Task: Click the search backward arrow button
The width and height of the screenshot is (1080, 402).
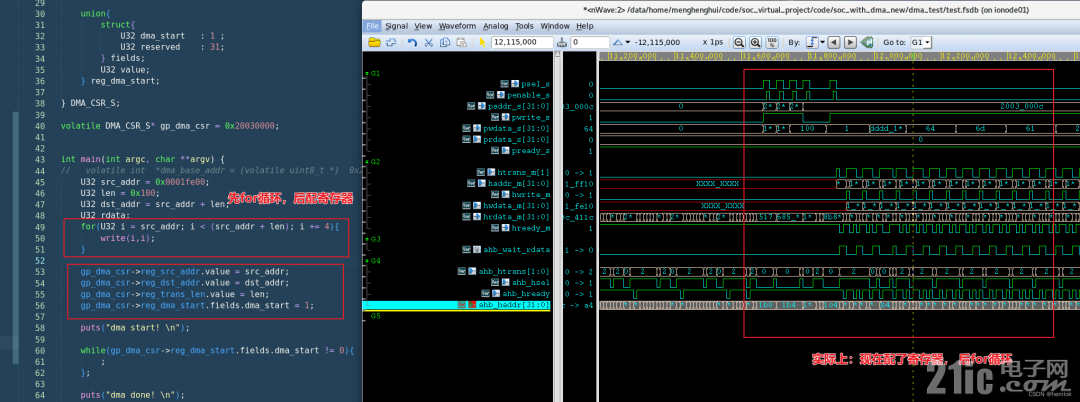Action: point(833,43)
